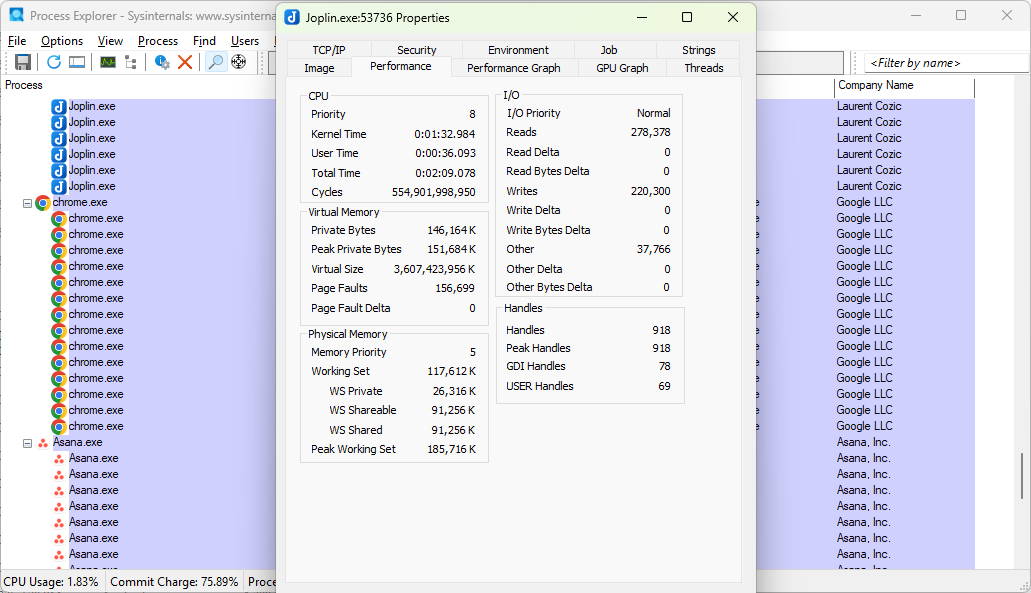This screenshot has width=1031, height=593.
Task: Select the crosshair Find Window's Process icon
Action: point(239,62)
